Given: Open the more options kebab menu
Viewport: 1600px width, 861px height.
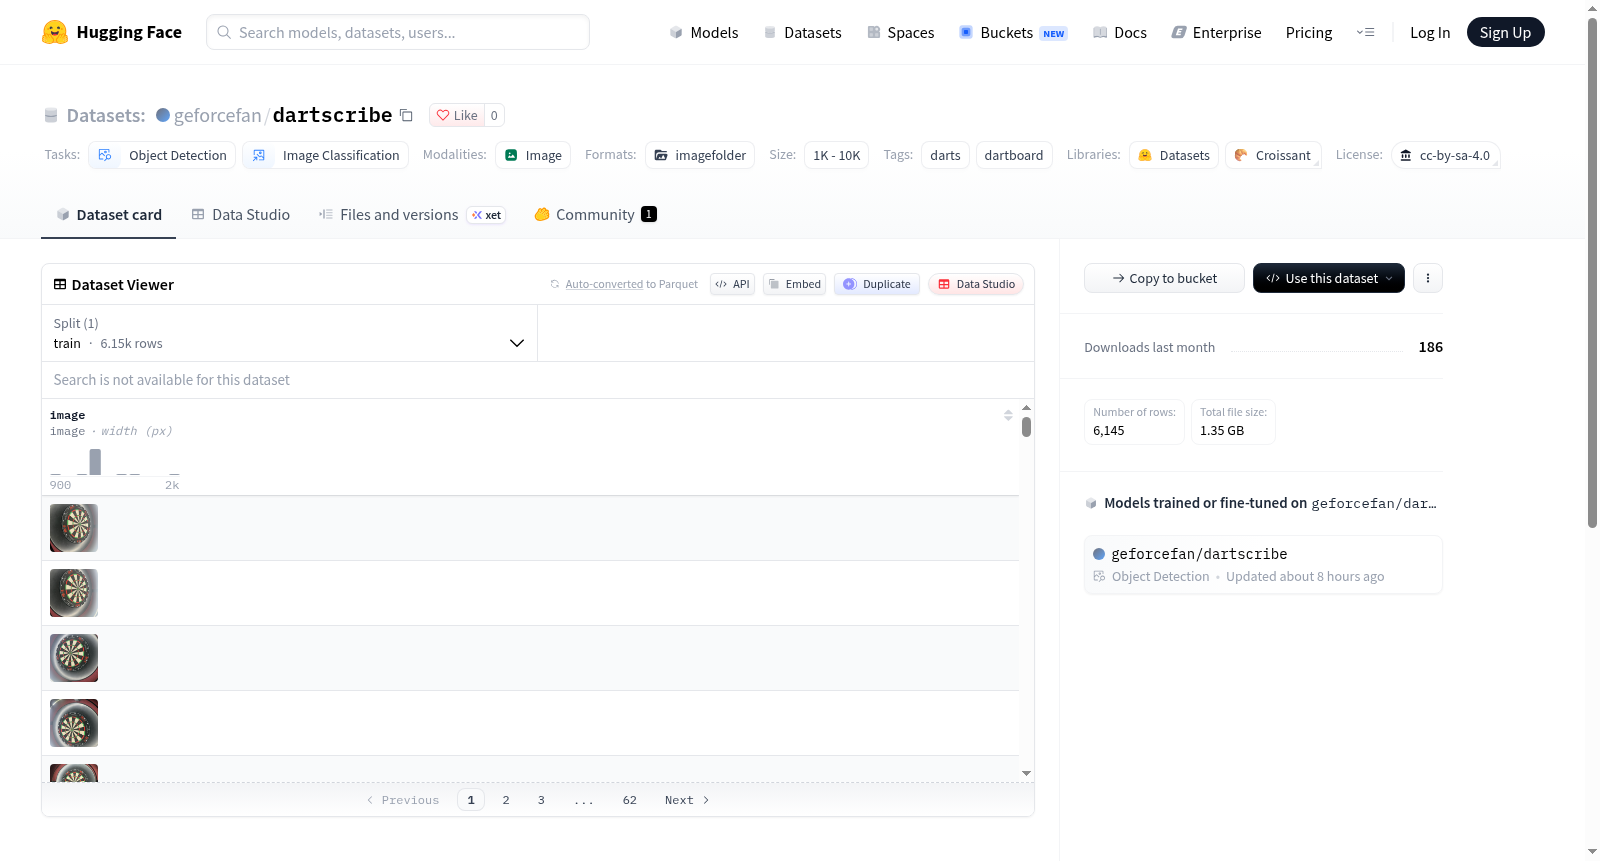Looking at the screenshot, I should tap(1428, 278).
